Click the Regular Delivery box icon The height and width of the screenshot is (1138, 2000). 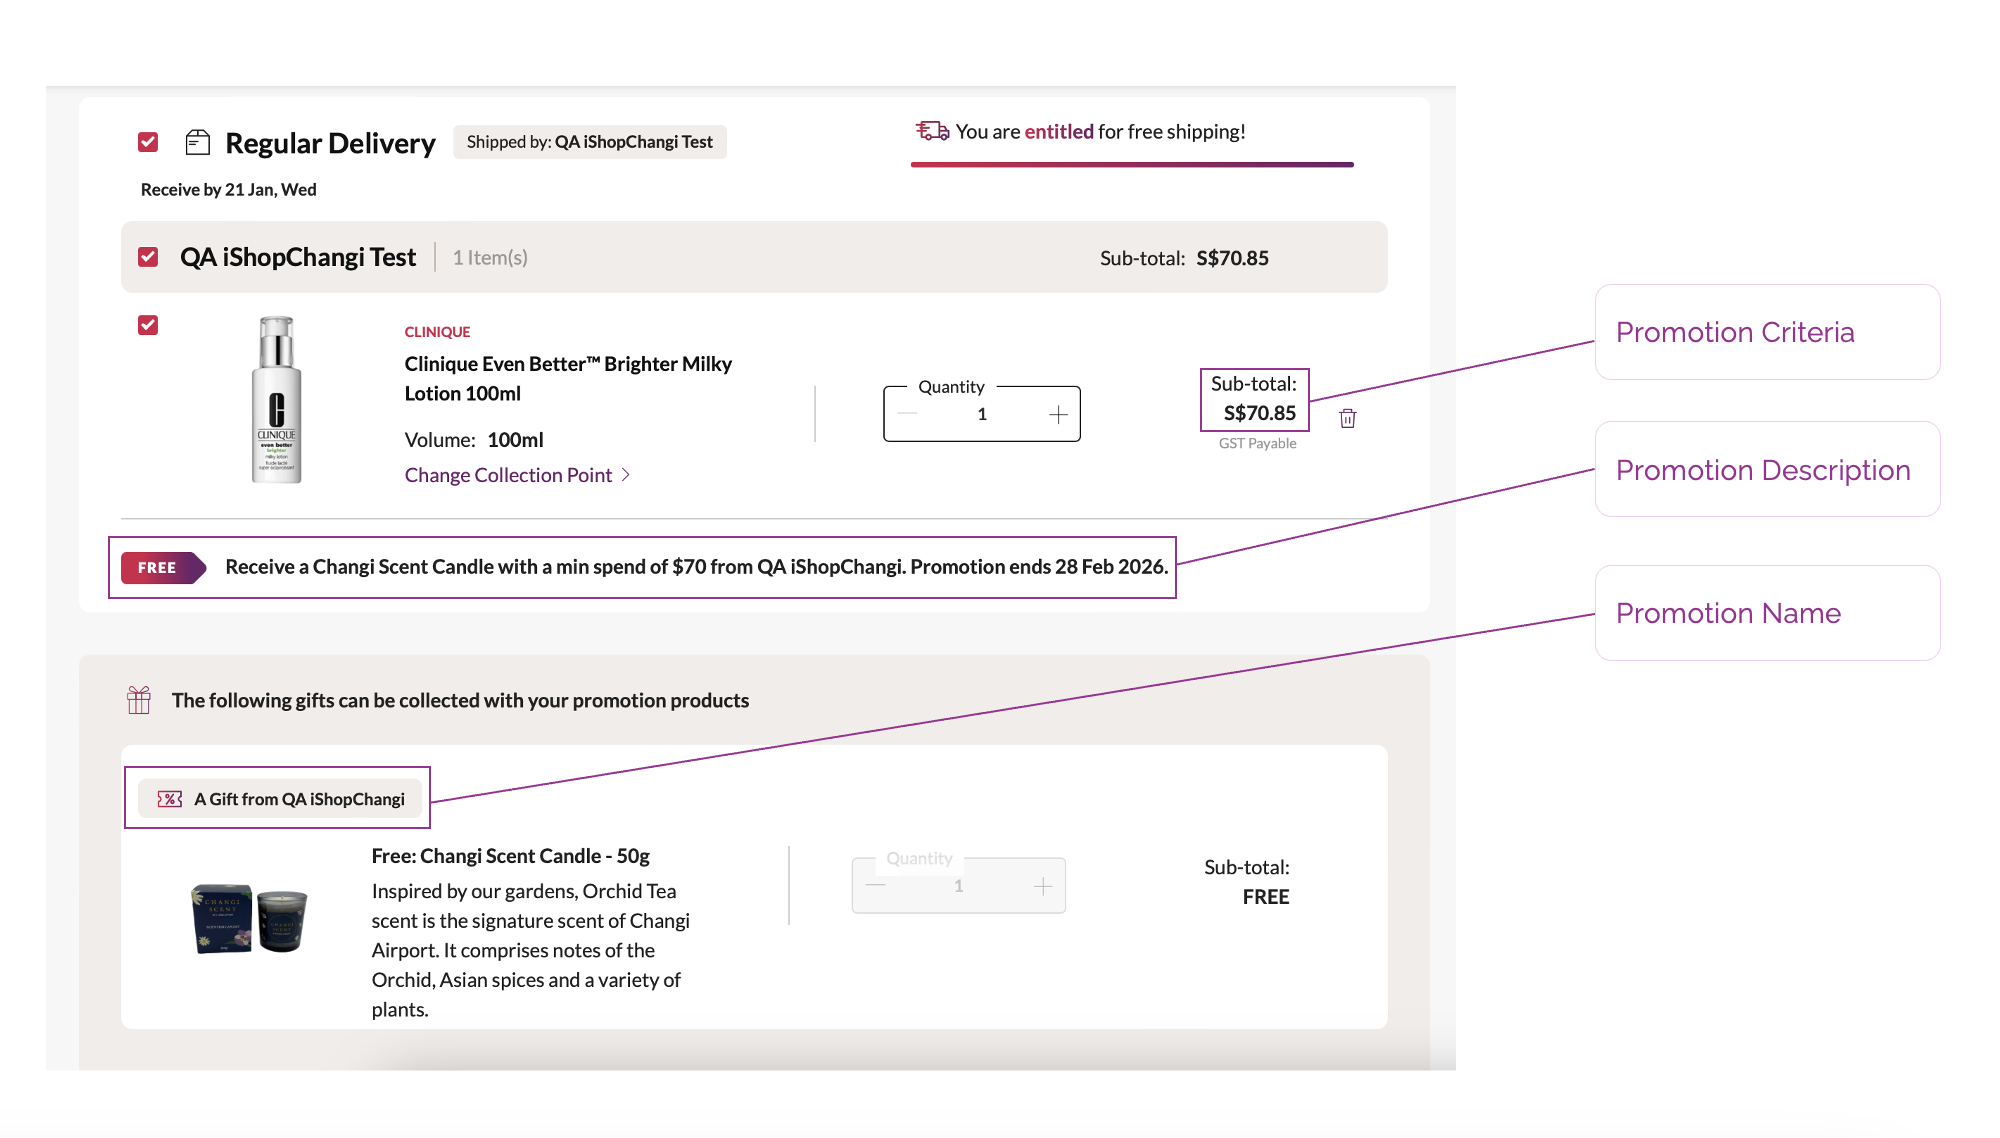[x=197, y=143]
